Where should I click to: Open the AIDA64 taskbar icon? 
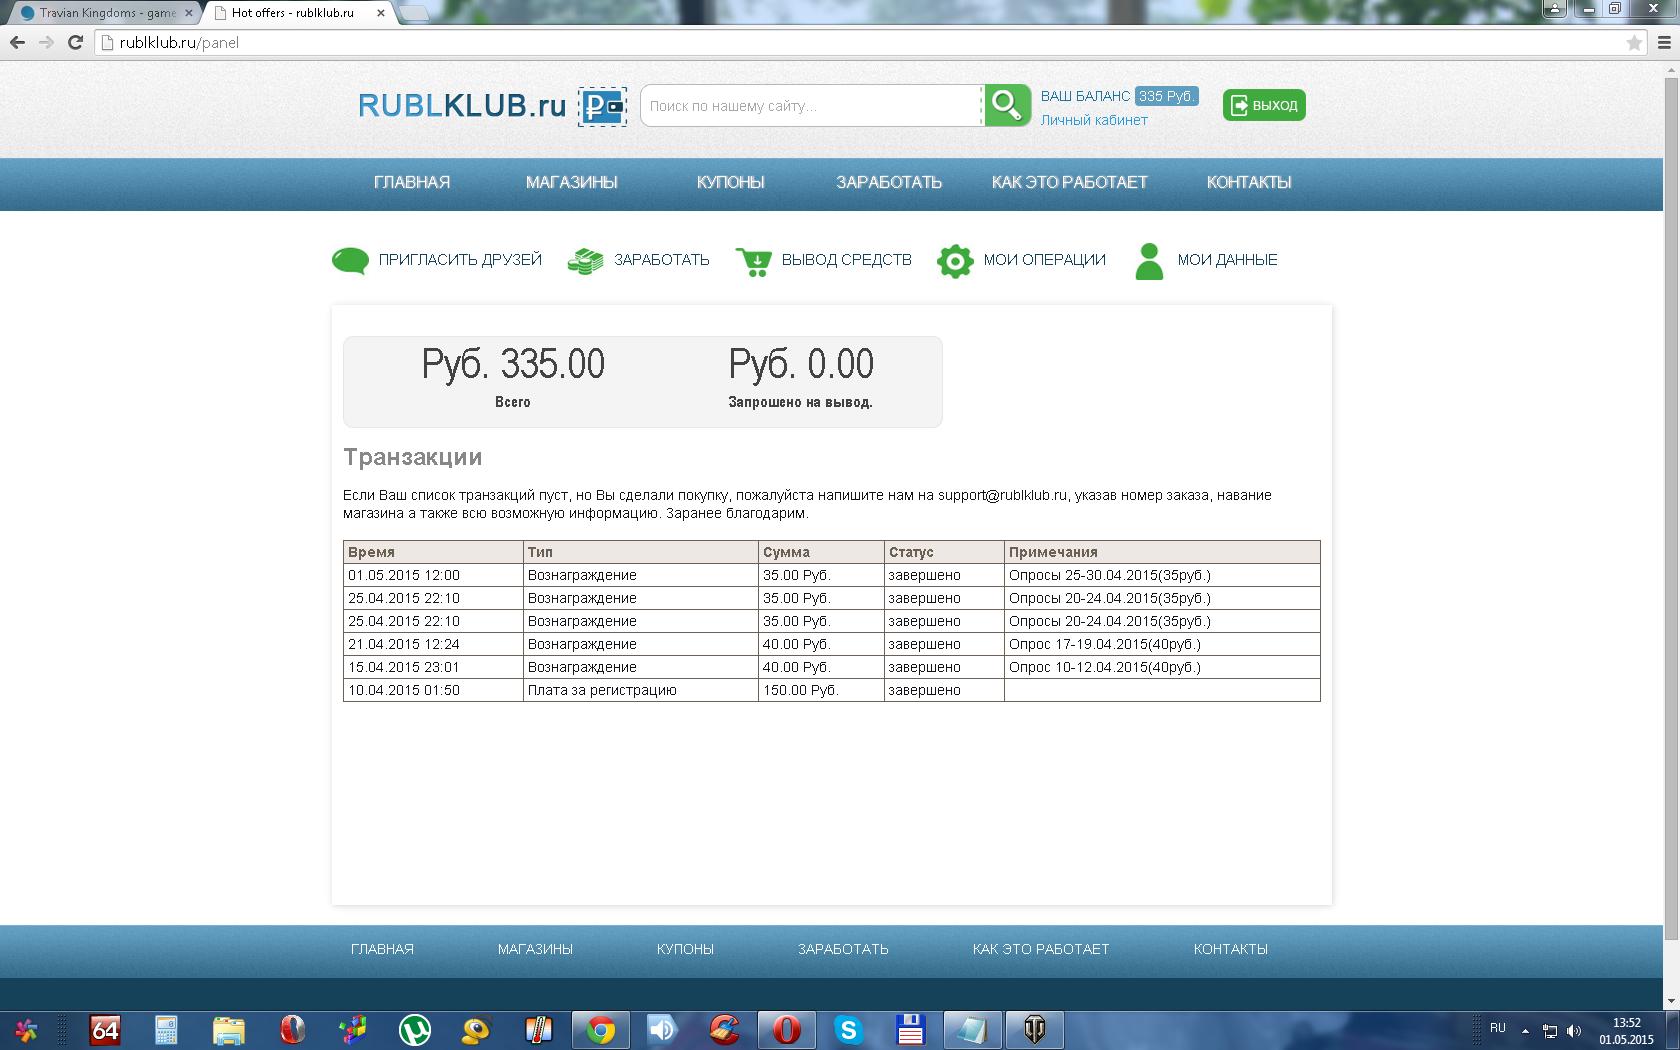[x=105, y=1029]
